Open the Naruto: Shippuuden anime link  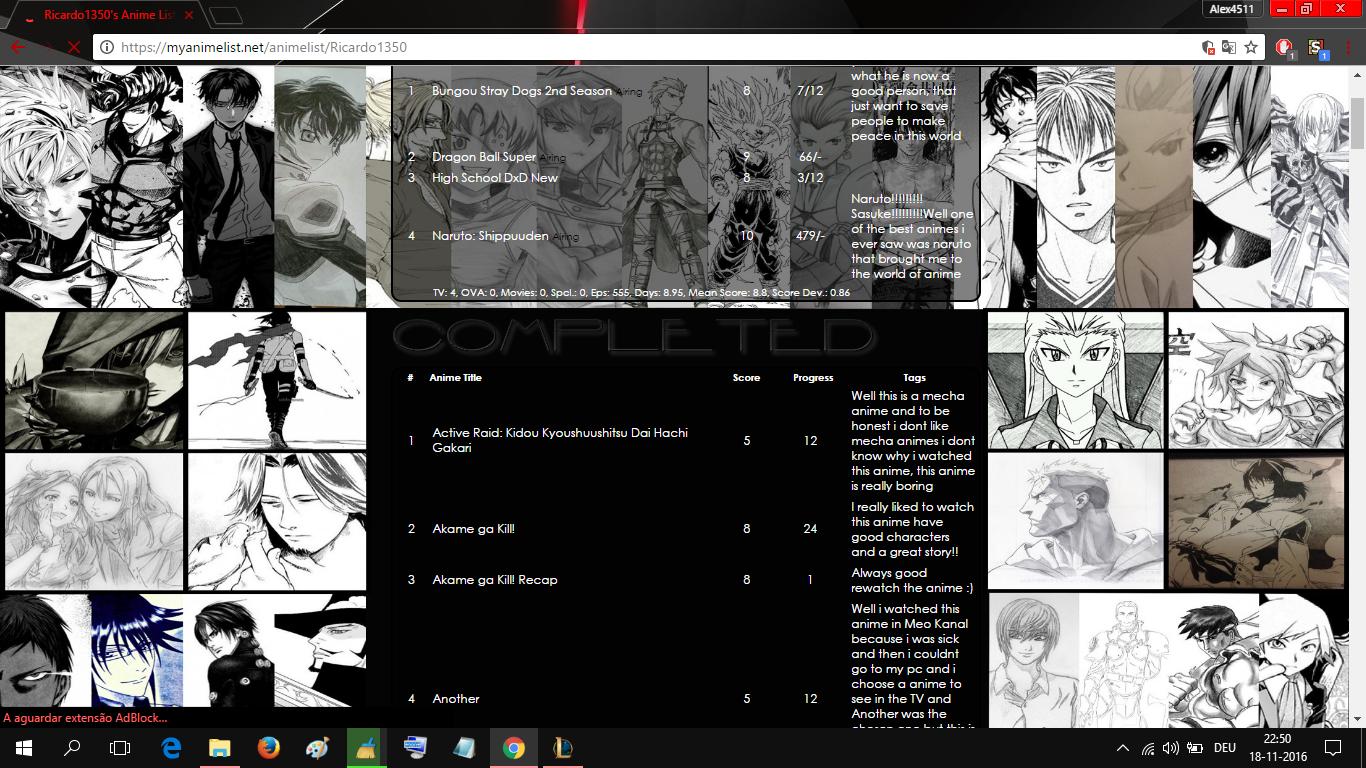(490, 236)
